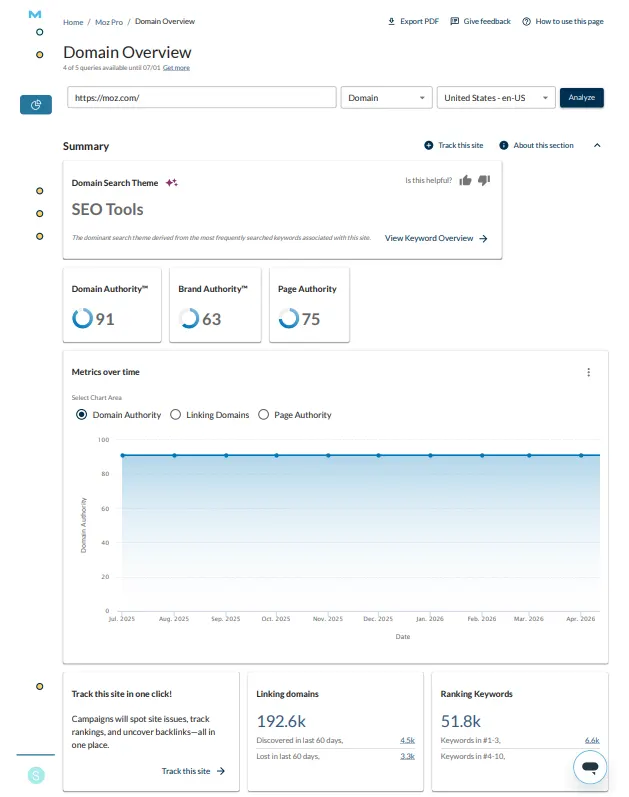Image resolution: width=629 pixels, height=797 pixels.
Task: Click the sparkle icon beside Domain Search Theme
Action: [x=172, y=182]
